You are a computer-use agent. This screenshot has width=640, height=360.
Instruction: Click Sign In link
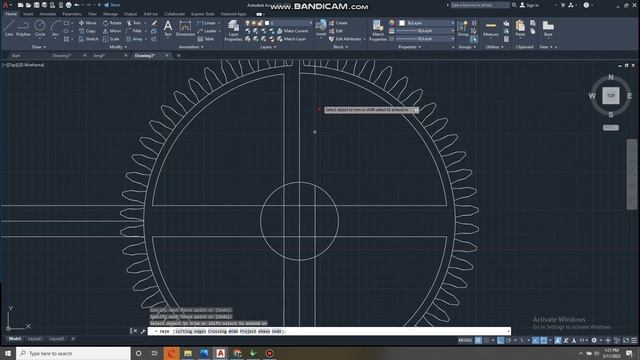pyautogui.click(x=529, y=5)
